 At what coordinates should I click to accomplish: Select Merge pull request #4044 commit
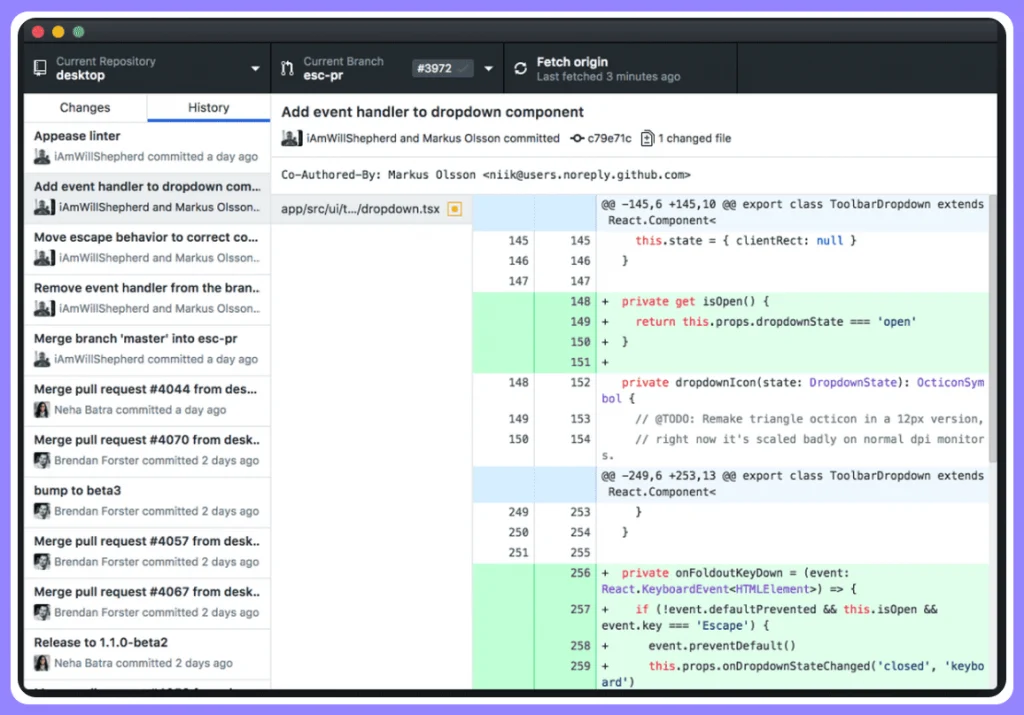click(x=147, y=400)
